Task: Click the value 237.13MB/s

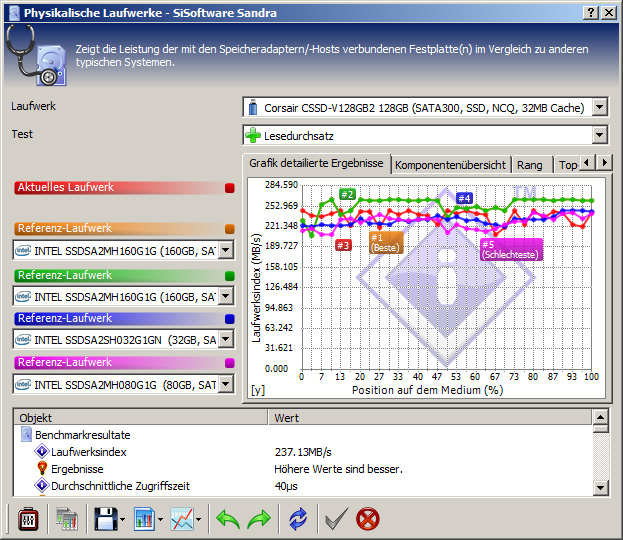Action: (303, 452)
